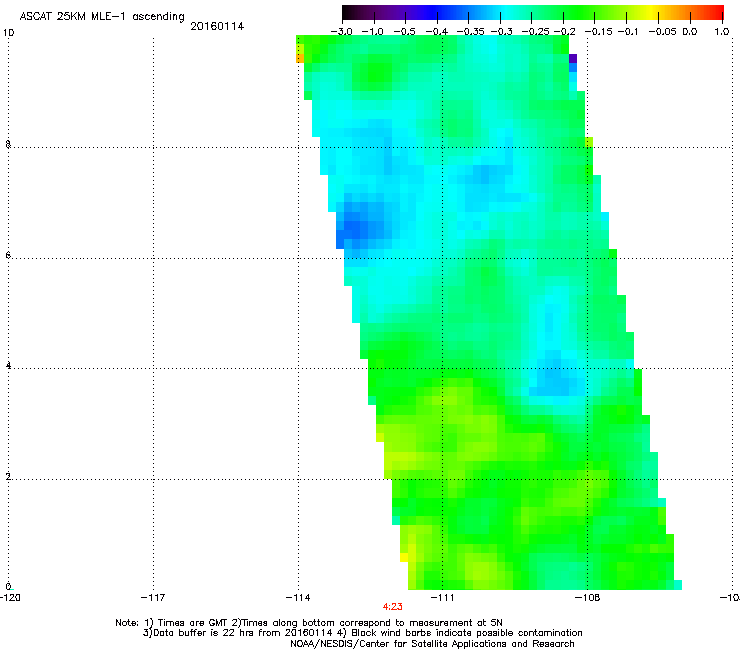This screenshot has height=650, width=740.
Task: Click the color scale label "0.0"
Action: tap(690, 32)
